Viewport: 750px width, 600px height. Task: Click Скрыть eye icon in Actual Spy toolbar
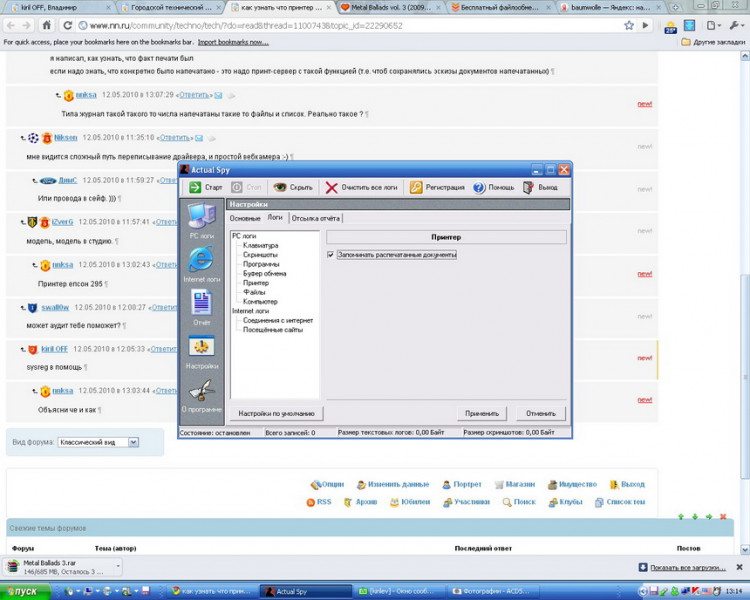[293, 187]
